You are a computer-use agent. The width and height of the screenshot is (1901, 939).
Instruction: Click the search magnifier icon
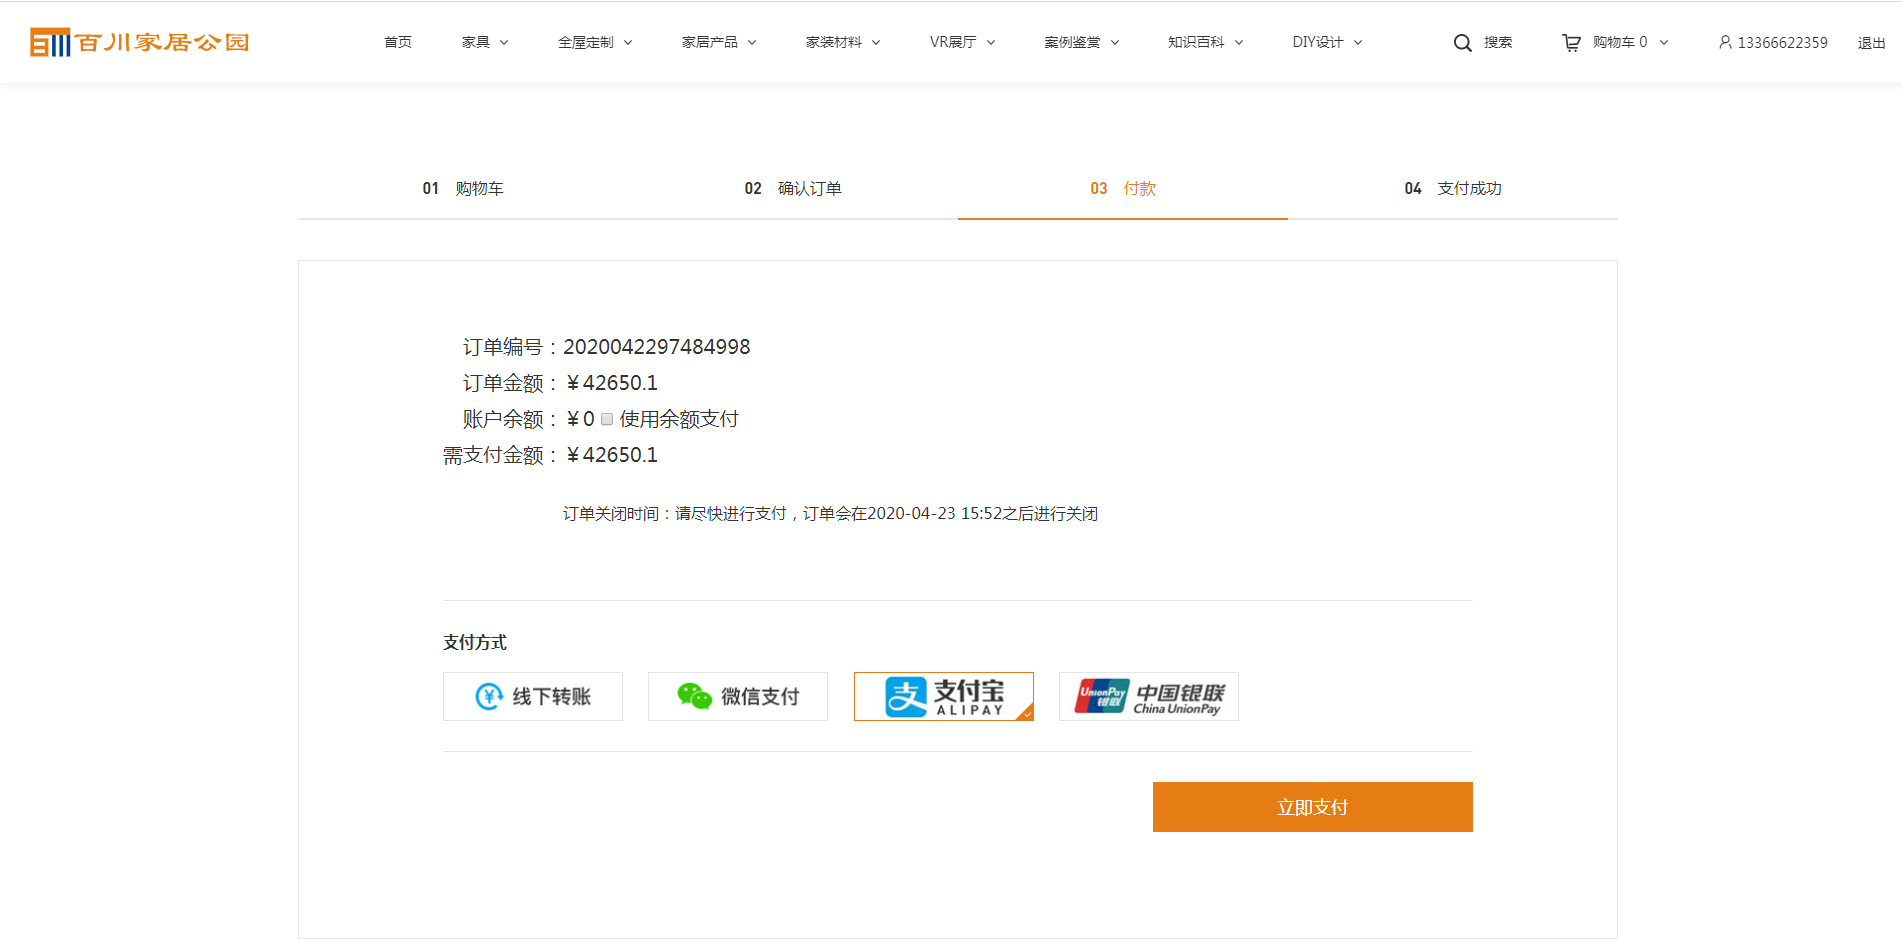coord(1462,43)
